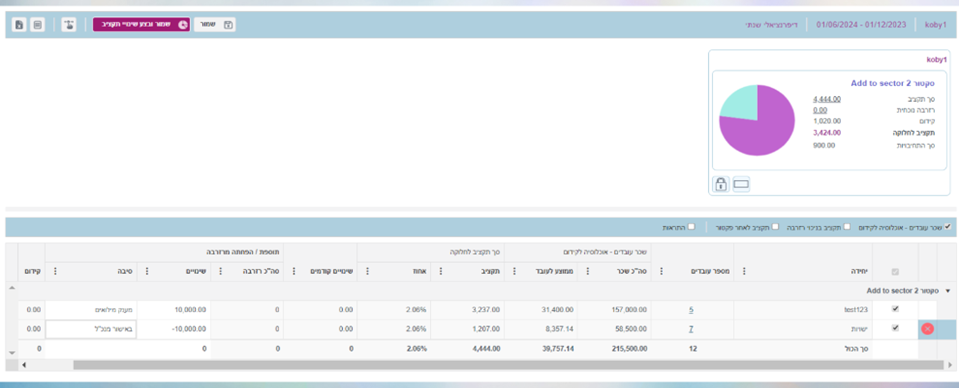The image size is (959, 388).
Task: Click the 4,444.00 total budget link
Action: 827,99
